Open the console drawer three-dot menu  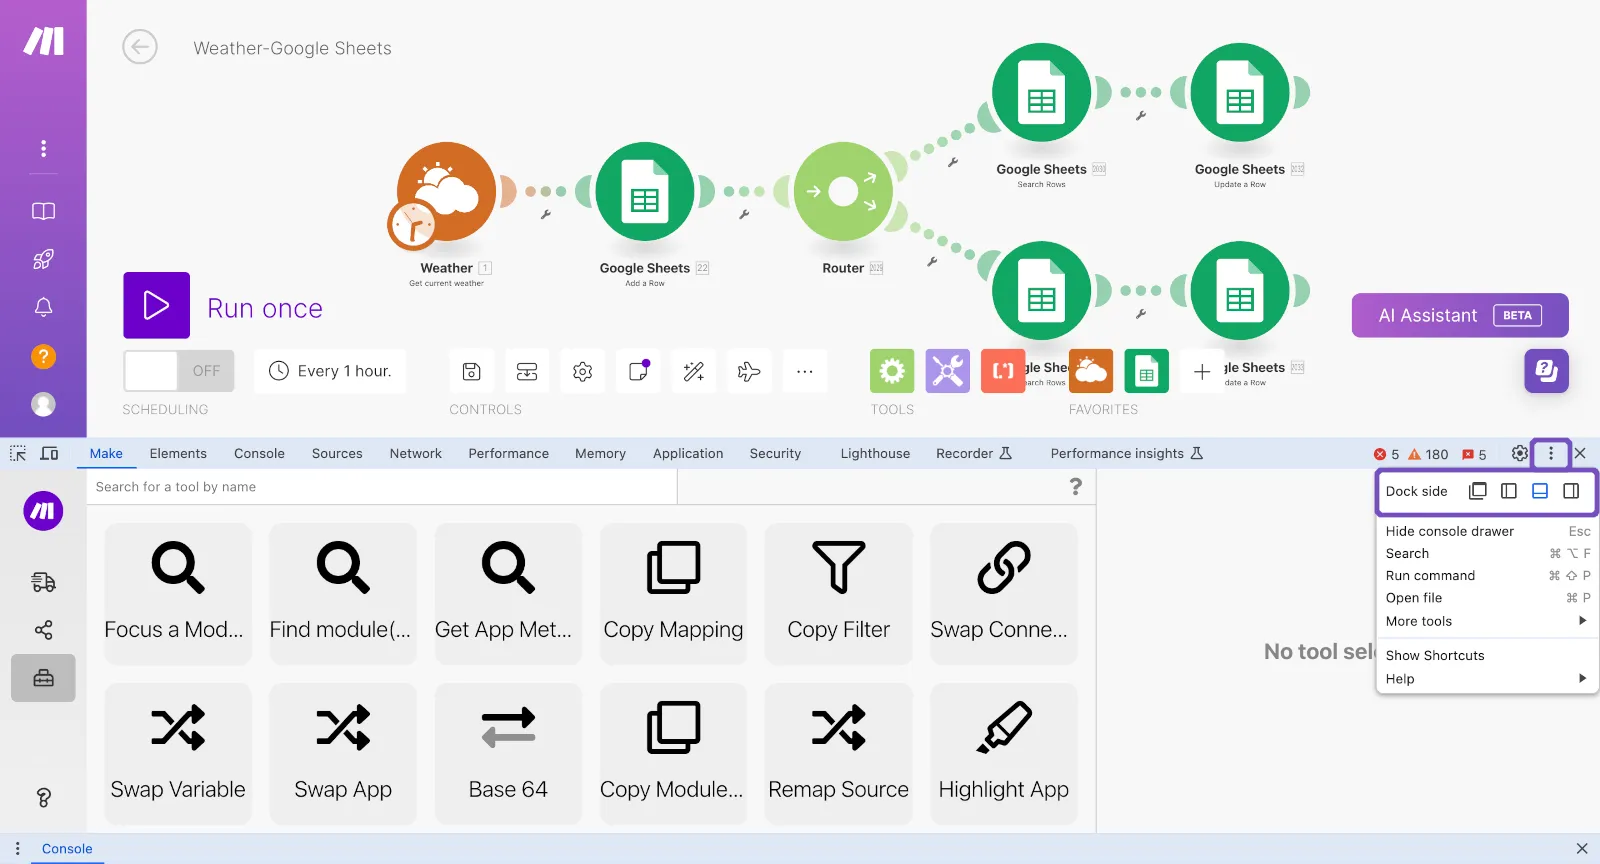17,848
